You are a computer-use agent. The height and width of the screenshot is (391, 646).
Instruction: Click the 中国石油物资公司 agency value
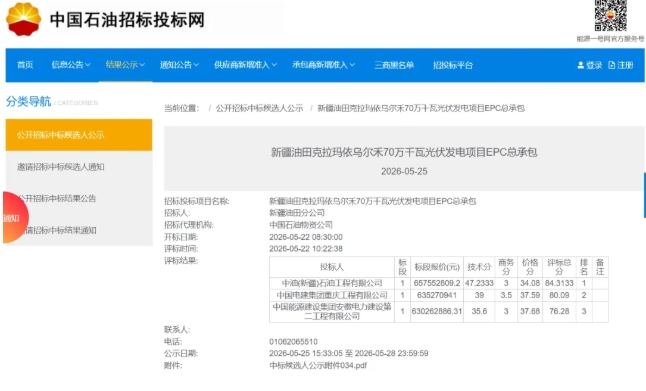301,225
